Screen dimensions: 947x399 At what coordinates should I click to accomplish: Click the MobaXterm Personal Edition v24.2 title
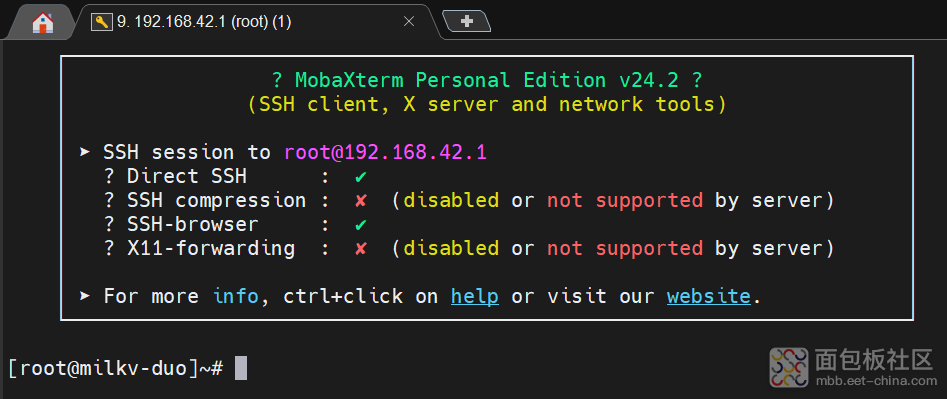[487, 80]
